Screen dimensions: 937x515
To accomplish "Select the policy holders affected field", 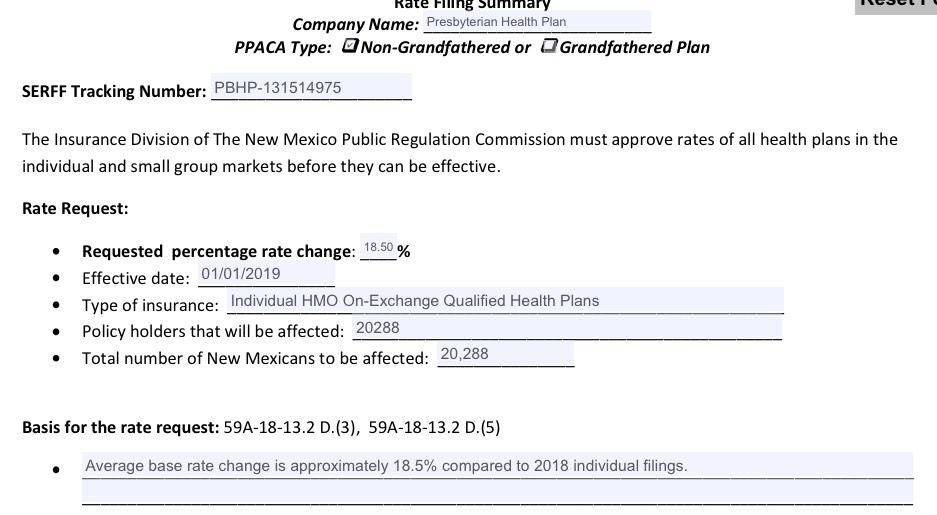I will [565, 328].
